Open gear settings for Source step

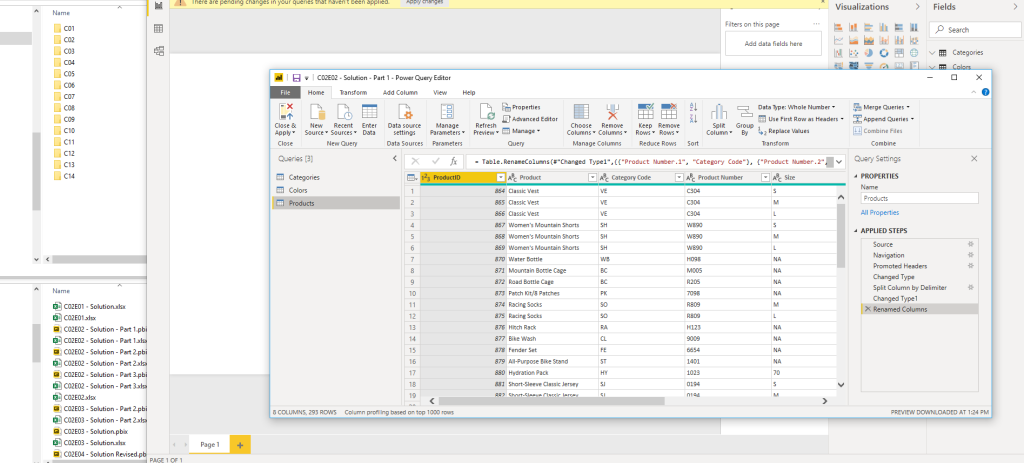click(x=969, y=244)
